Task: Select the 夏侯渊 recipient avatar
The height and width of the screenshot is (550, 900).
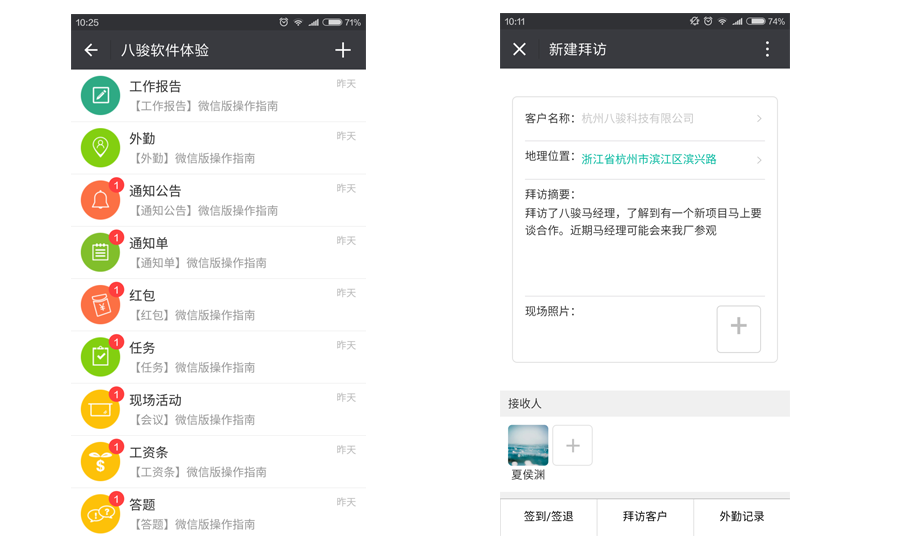Action: [x=528, y=445]
